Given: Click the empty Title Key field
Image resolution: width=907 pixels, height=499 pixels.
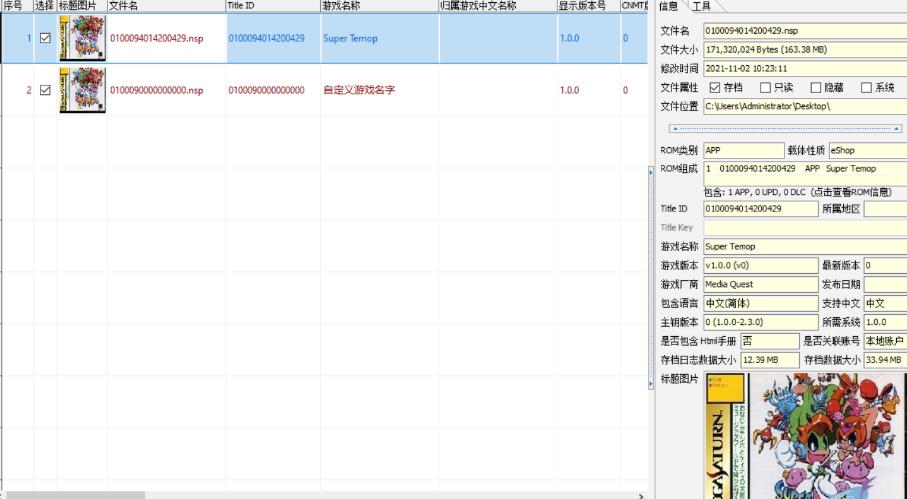Looking at the screenshot, I should point(805,228).
